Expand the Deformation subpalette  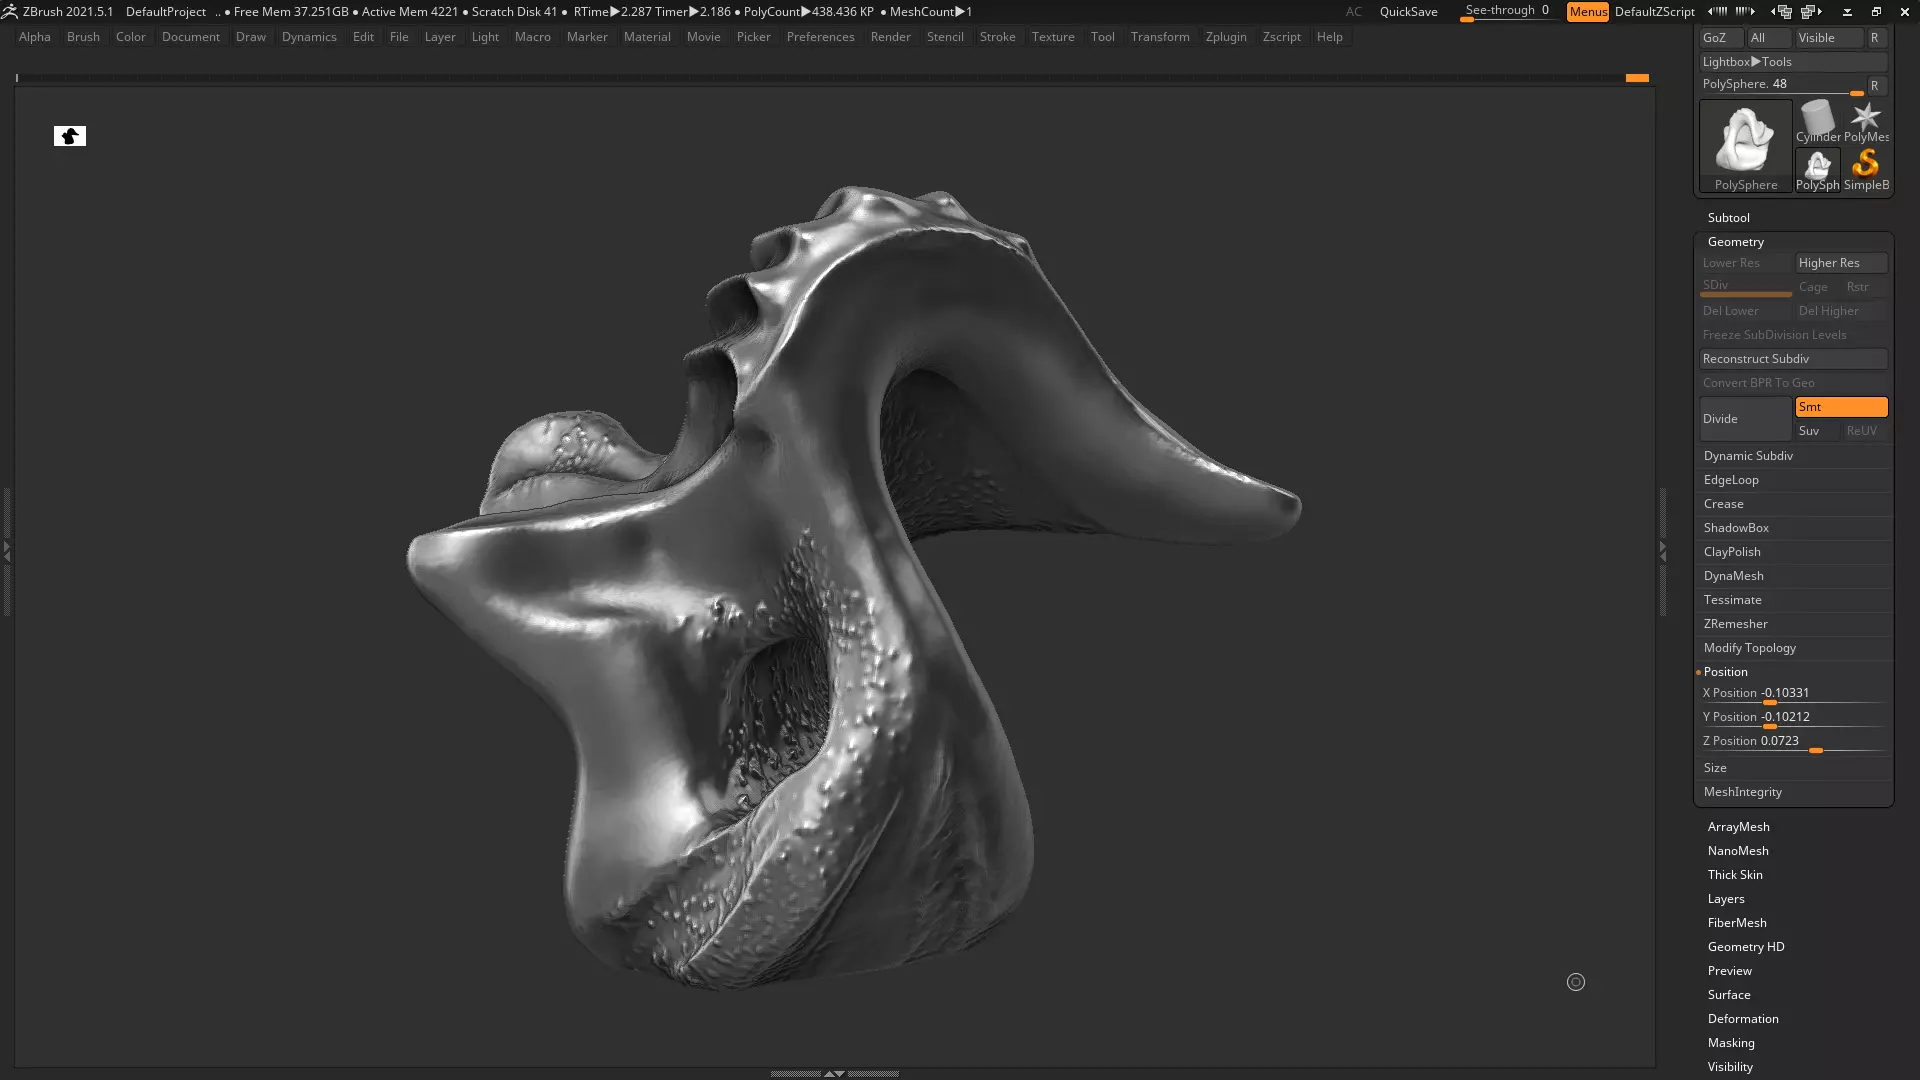[x=1743, y=1019]
